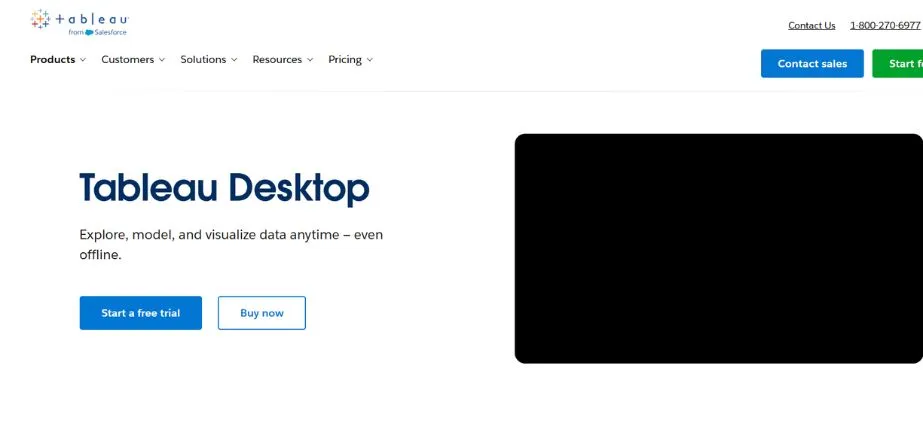The image size is (923, 435).
Task: Open the Pricing menu
Action: tap(350, 59)
